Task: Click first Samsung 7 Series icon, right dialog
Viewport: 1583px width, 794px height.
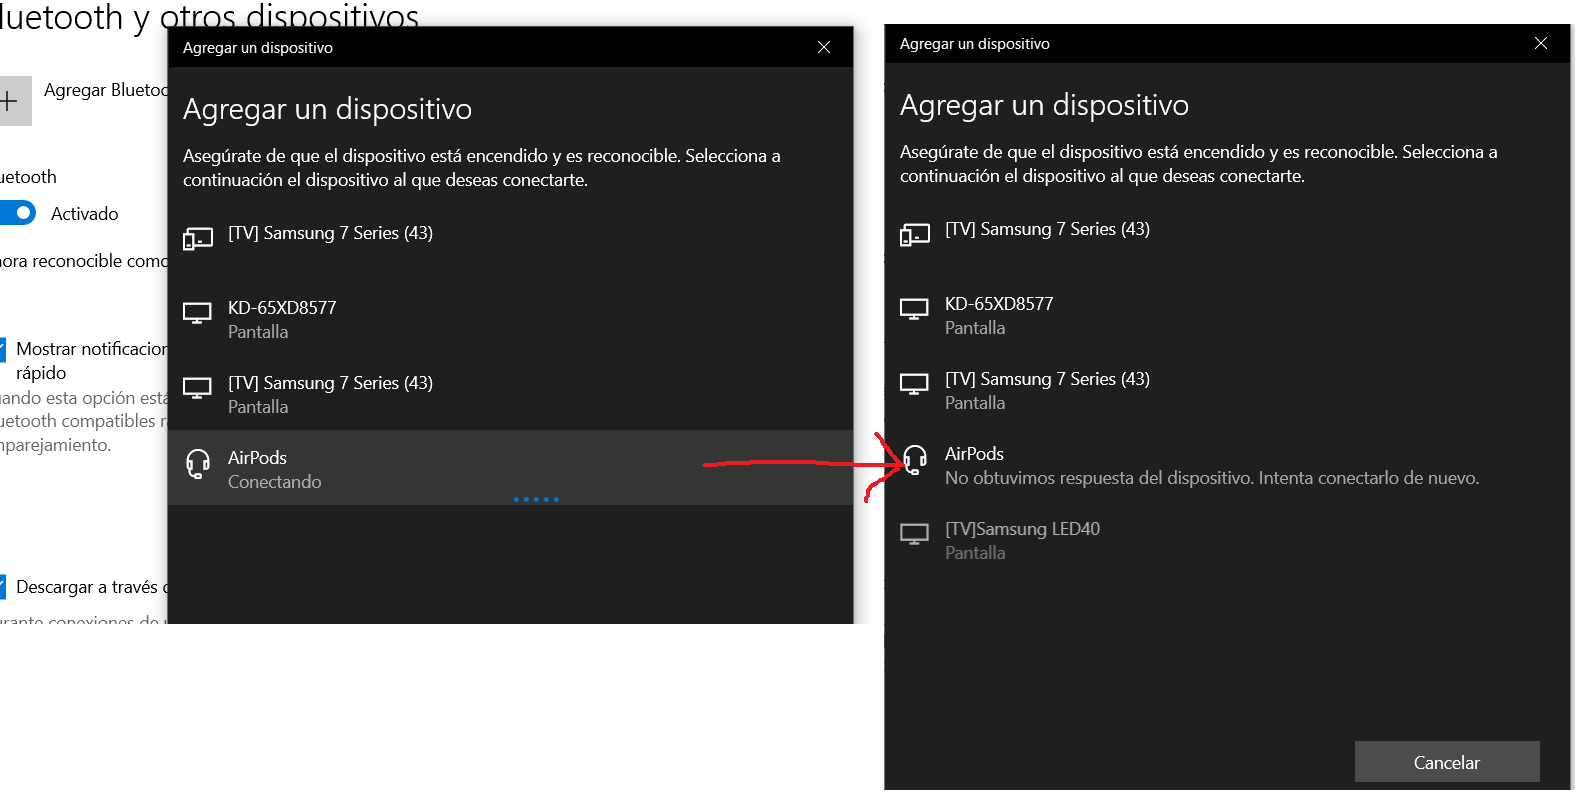Action: point(915,234)
